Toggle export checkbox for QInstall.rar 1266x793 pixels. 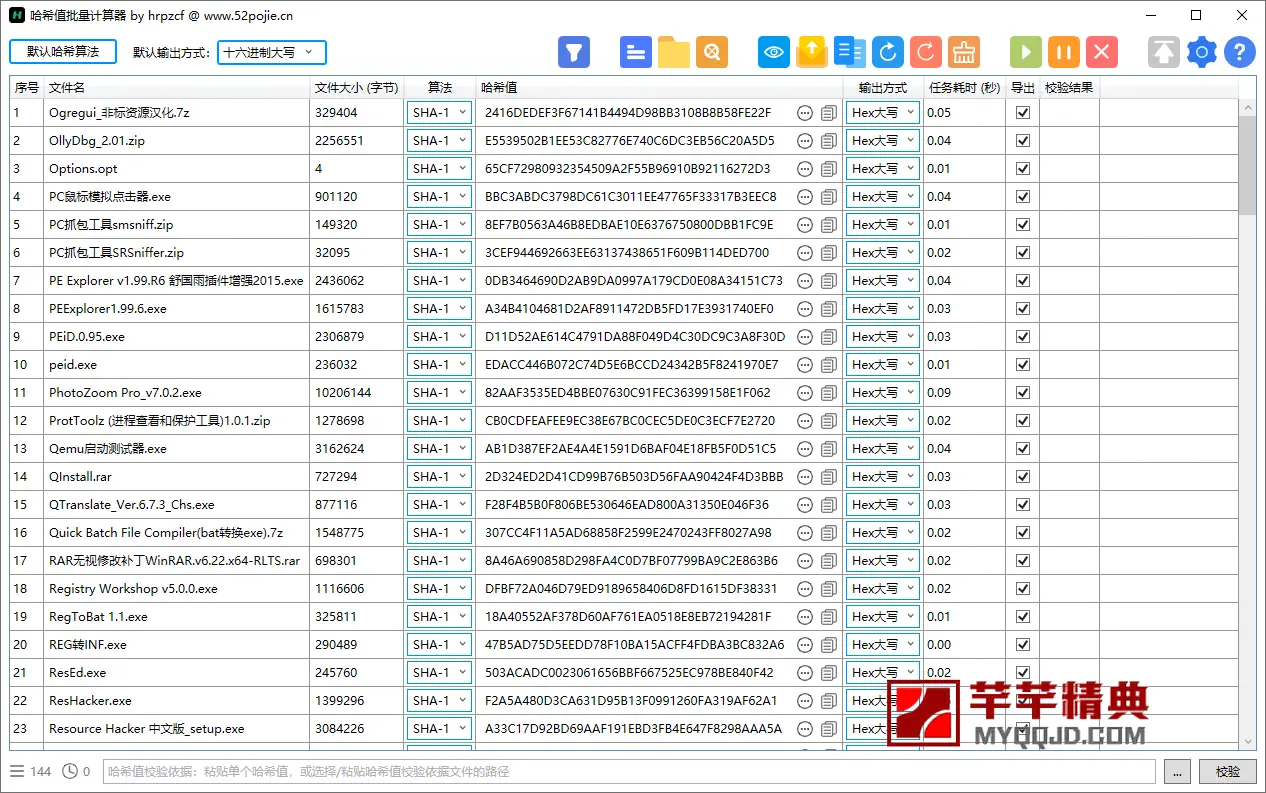(x=1022, y=477)
